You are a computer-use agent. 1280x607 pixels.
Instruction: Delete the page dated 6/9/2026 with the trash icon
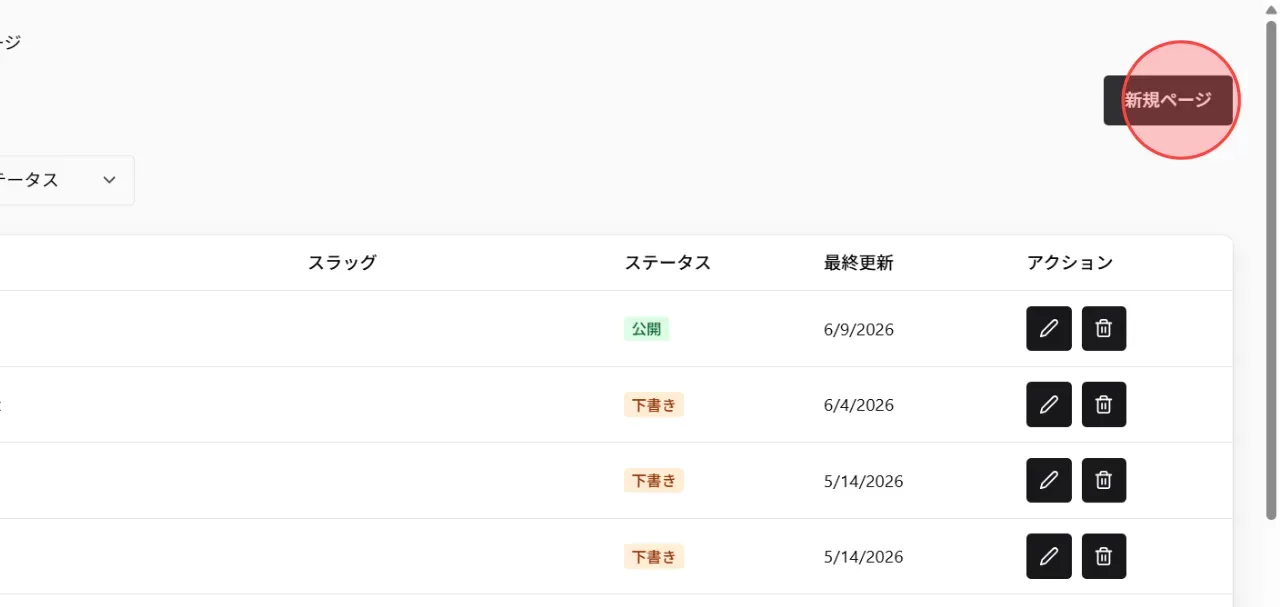pos(1104,328)
